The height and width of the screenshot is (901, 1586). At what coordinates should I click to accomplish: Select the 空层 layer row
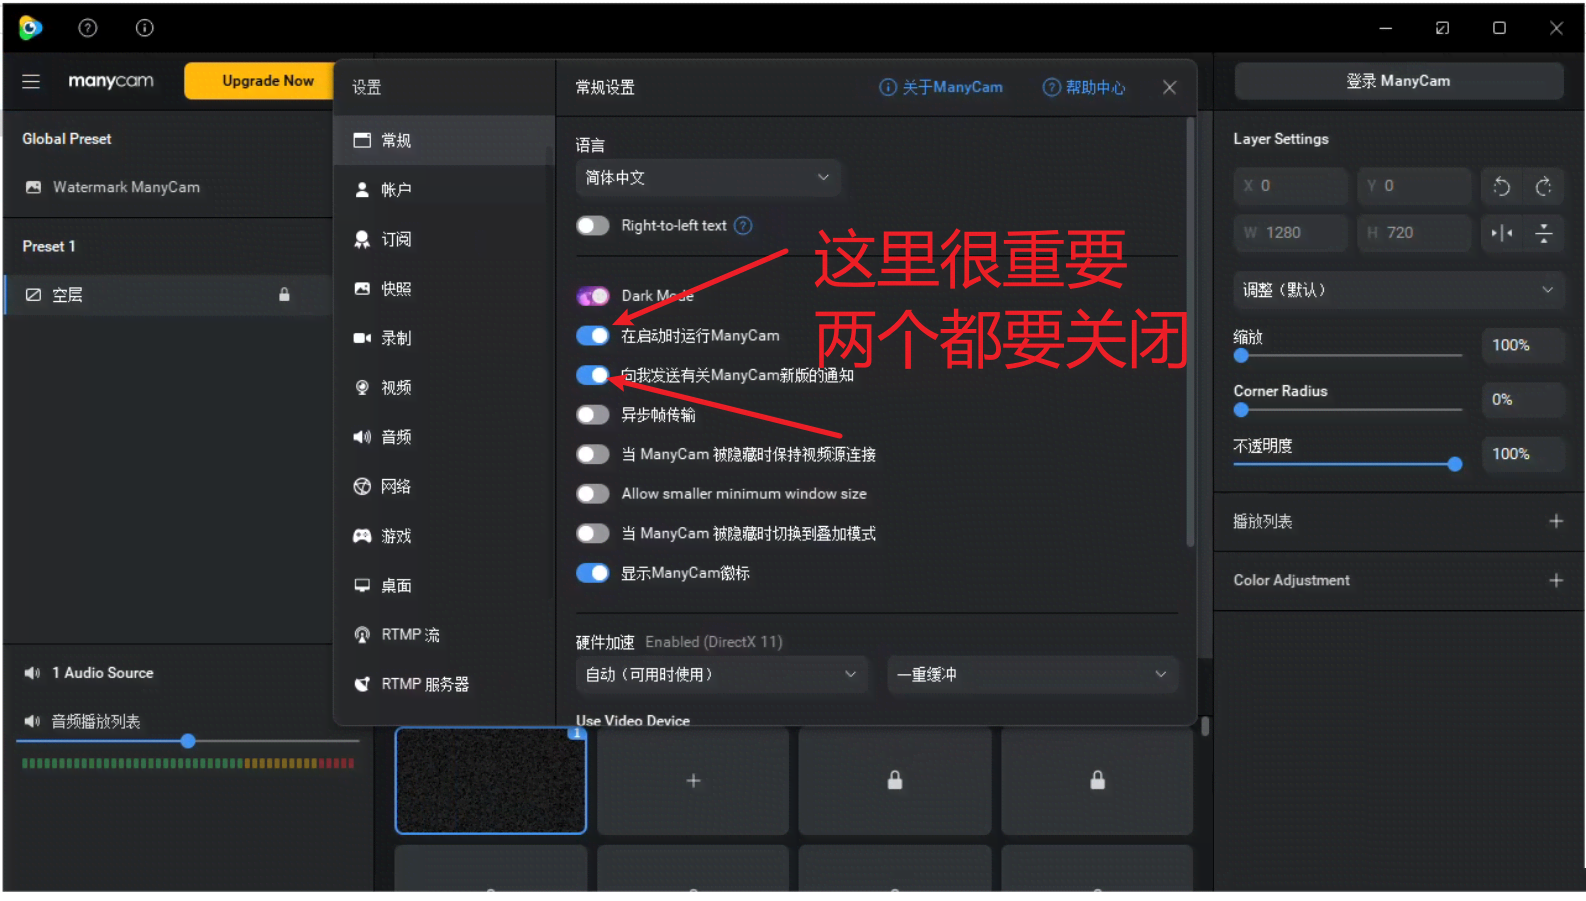pos(168,295)
